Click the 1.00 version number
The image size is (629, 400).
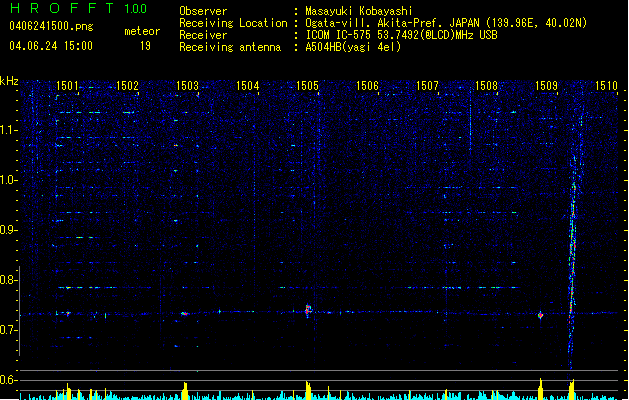(x=136, y=8)
